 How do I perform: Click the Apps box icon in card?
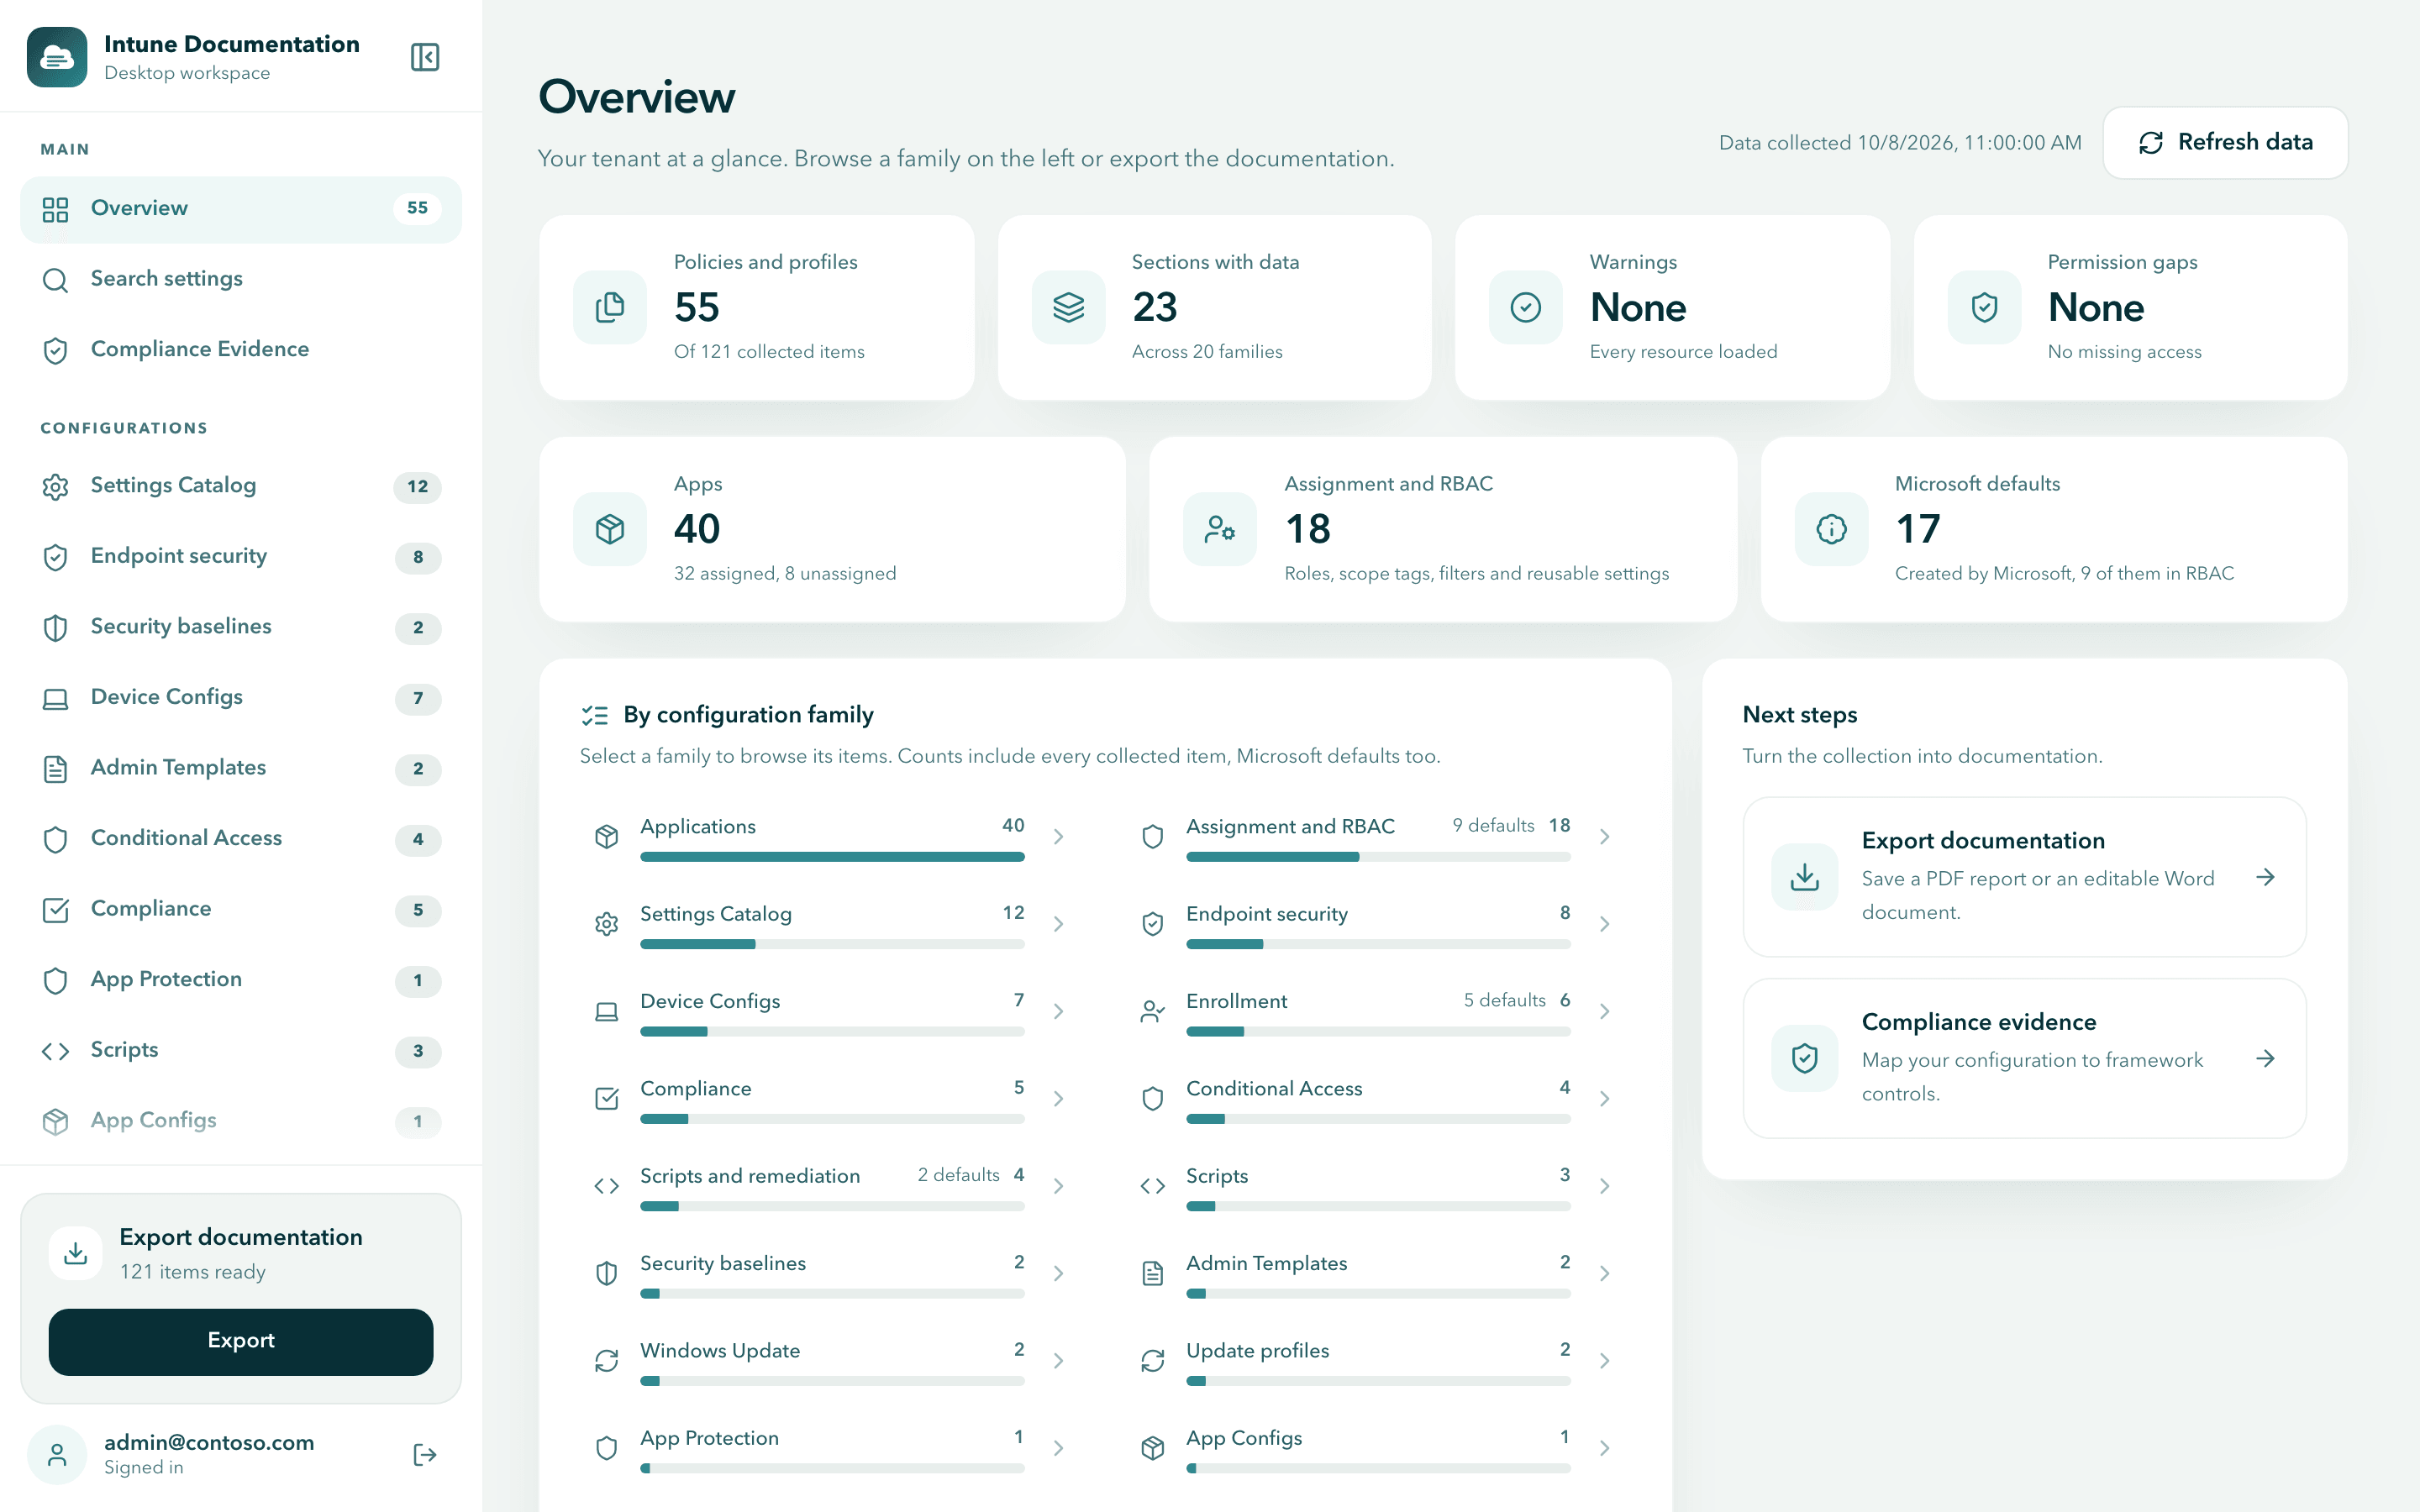[610, 529]
